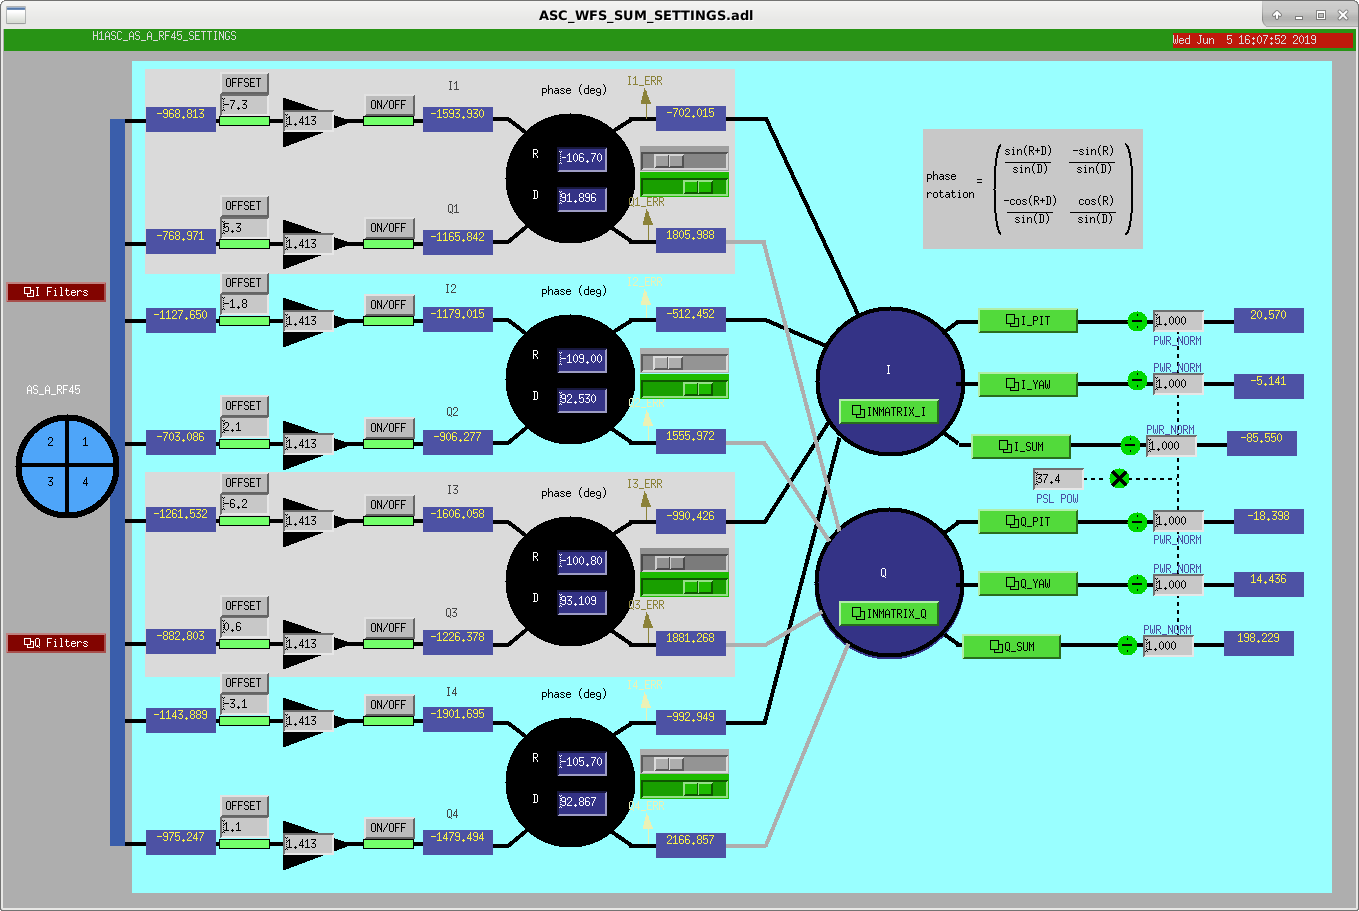Open the I_SUM filter module
1359x911 pixels.
coord(1021,446)
